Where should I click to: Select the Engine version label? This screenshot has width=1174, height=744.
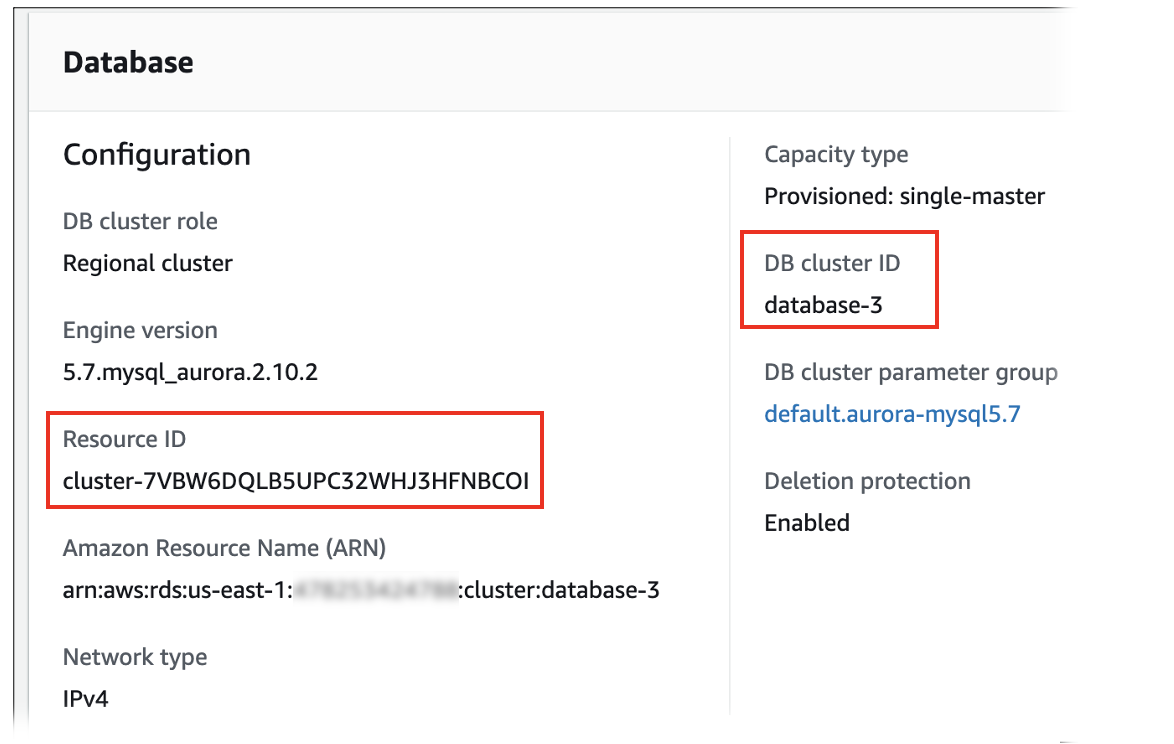(140, 330)
